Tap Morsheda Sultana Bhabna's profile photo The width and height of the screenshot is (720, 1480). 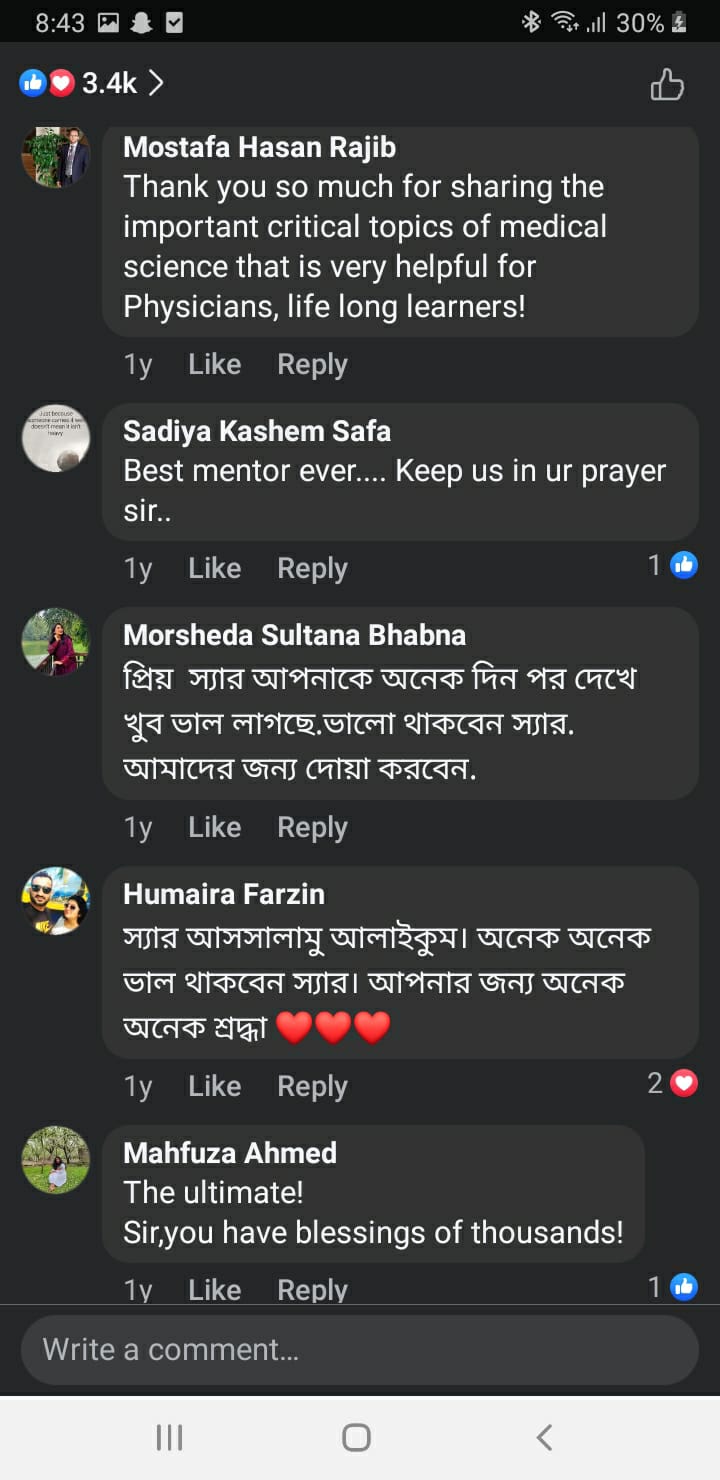[56, 642]
